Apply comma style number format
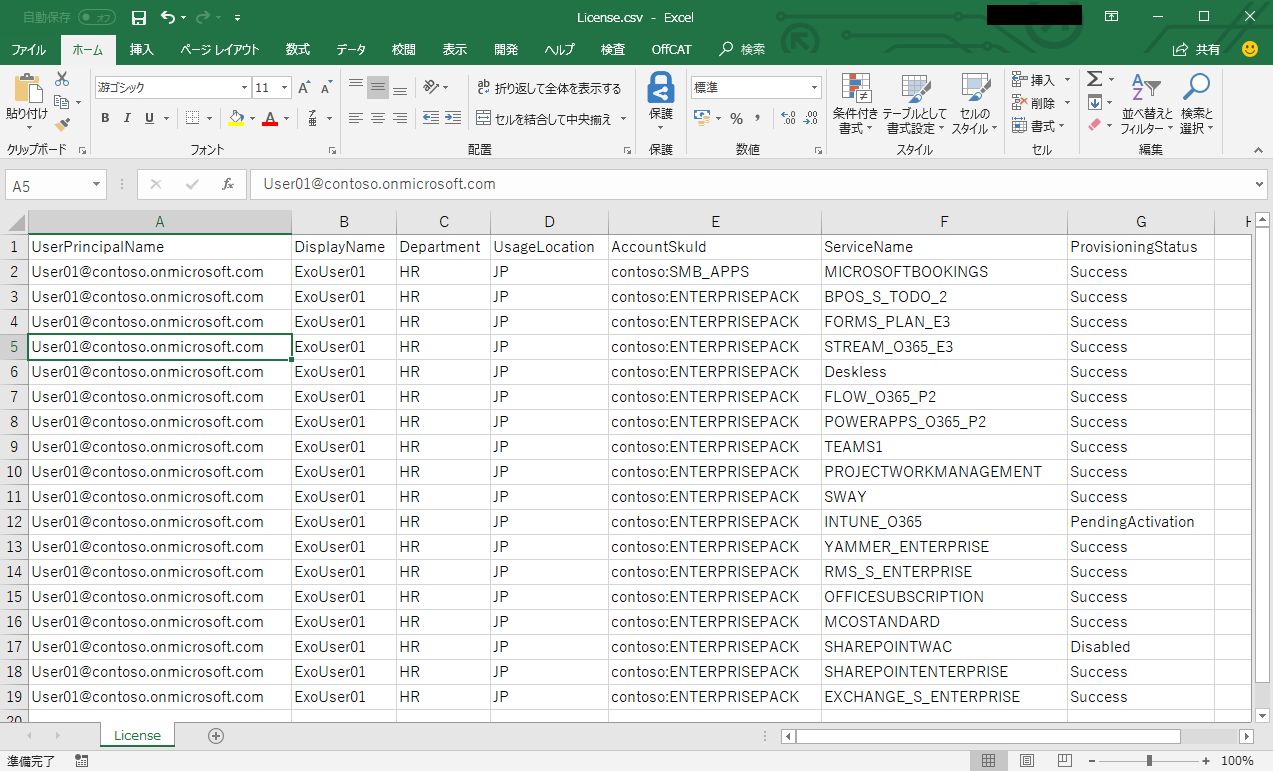The width and height of the screenshot is (1273, 771). (758, 118)
